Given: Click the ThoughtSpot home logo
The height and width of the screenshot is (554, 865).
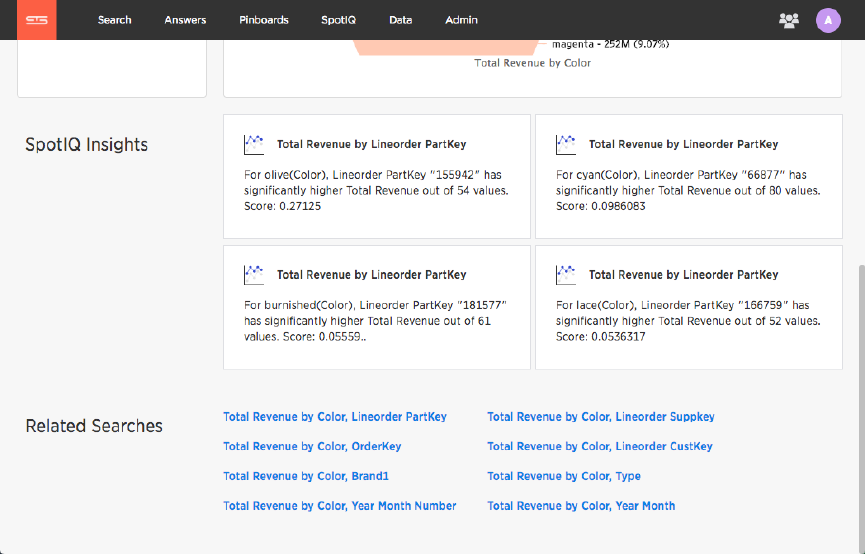Looking at the screenshot, I should click(36, 20).
